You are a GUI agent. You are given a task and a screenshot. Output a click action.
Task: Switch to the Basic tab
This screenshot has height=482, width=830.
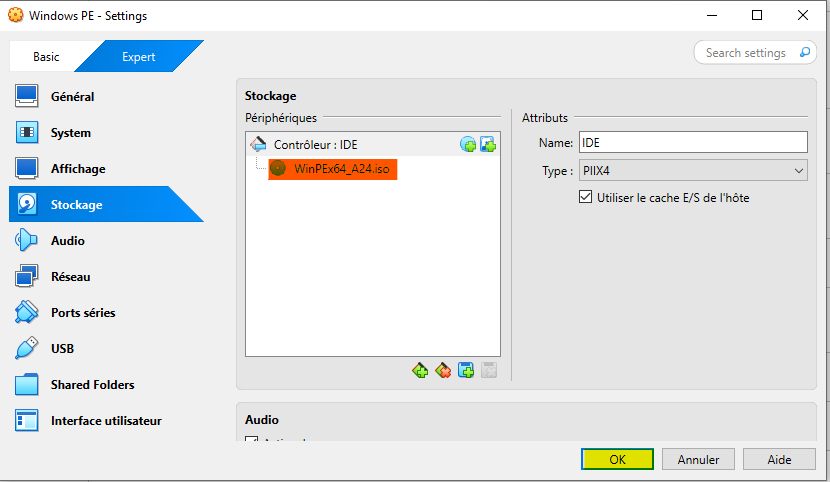[46, 57]
